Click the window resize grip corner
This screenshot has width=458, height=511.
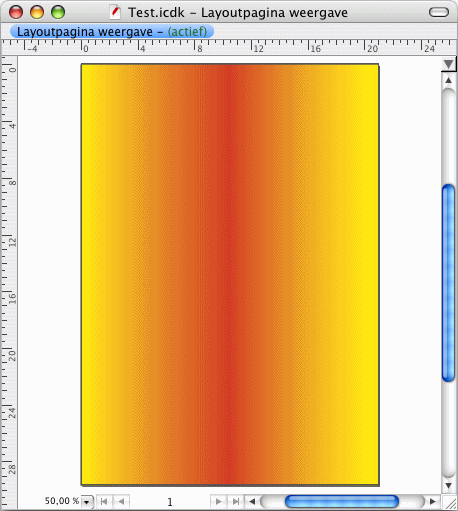pos(451,503)
